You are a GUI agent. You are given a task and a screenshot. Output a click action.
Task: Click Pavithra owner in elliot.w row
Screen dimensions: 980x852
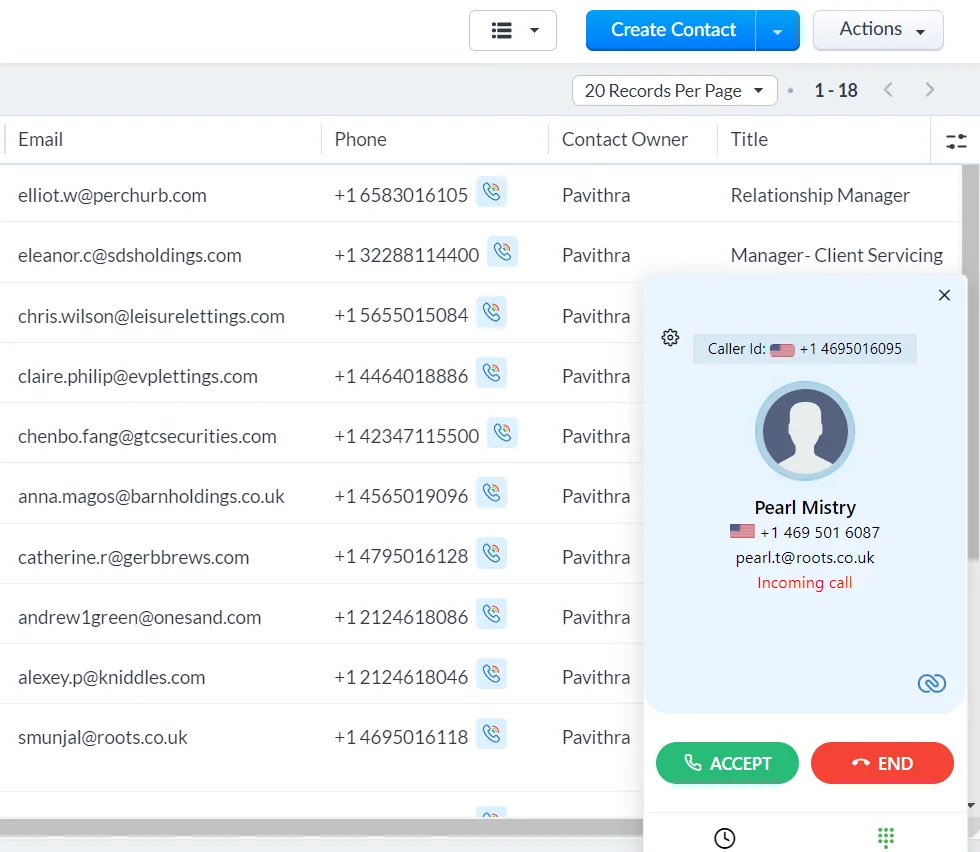pyautogui.click(x=596, y=196)
